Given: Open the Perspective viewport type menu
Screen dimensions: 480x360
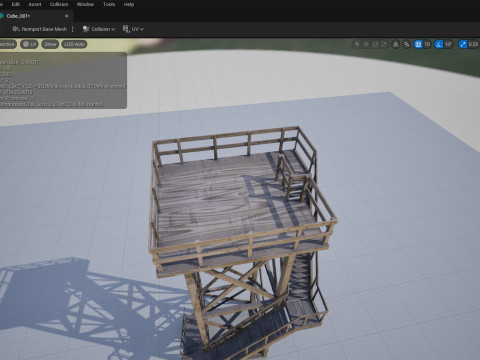Looking at the screenshot, I should tap(7, 44).
